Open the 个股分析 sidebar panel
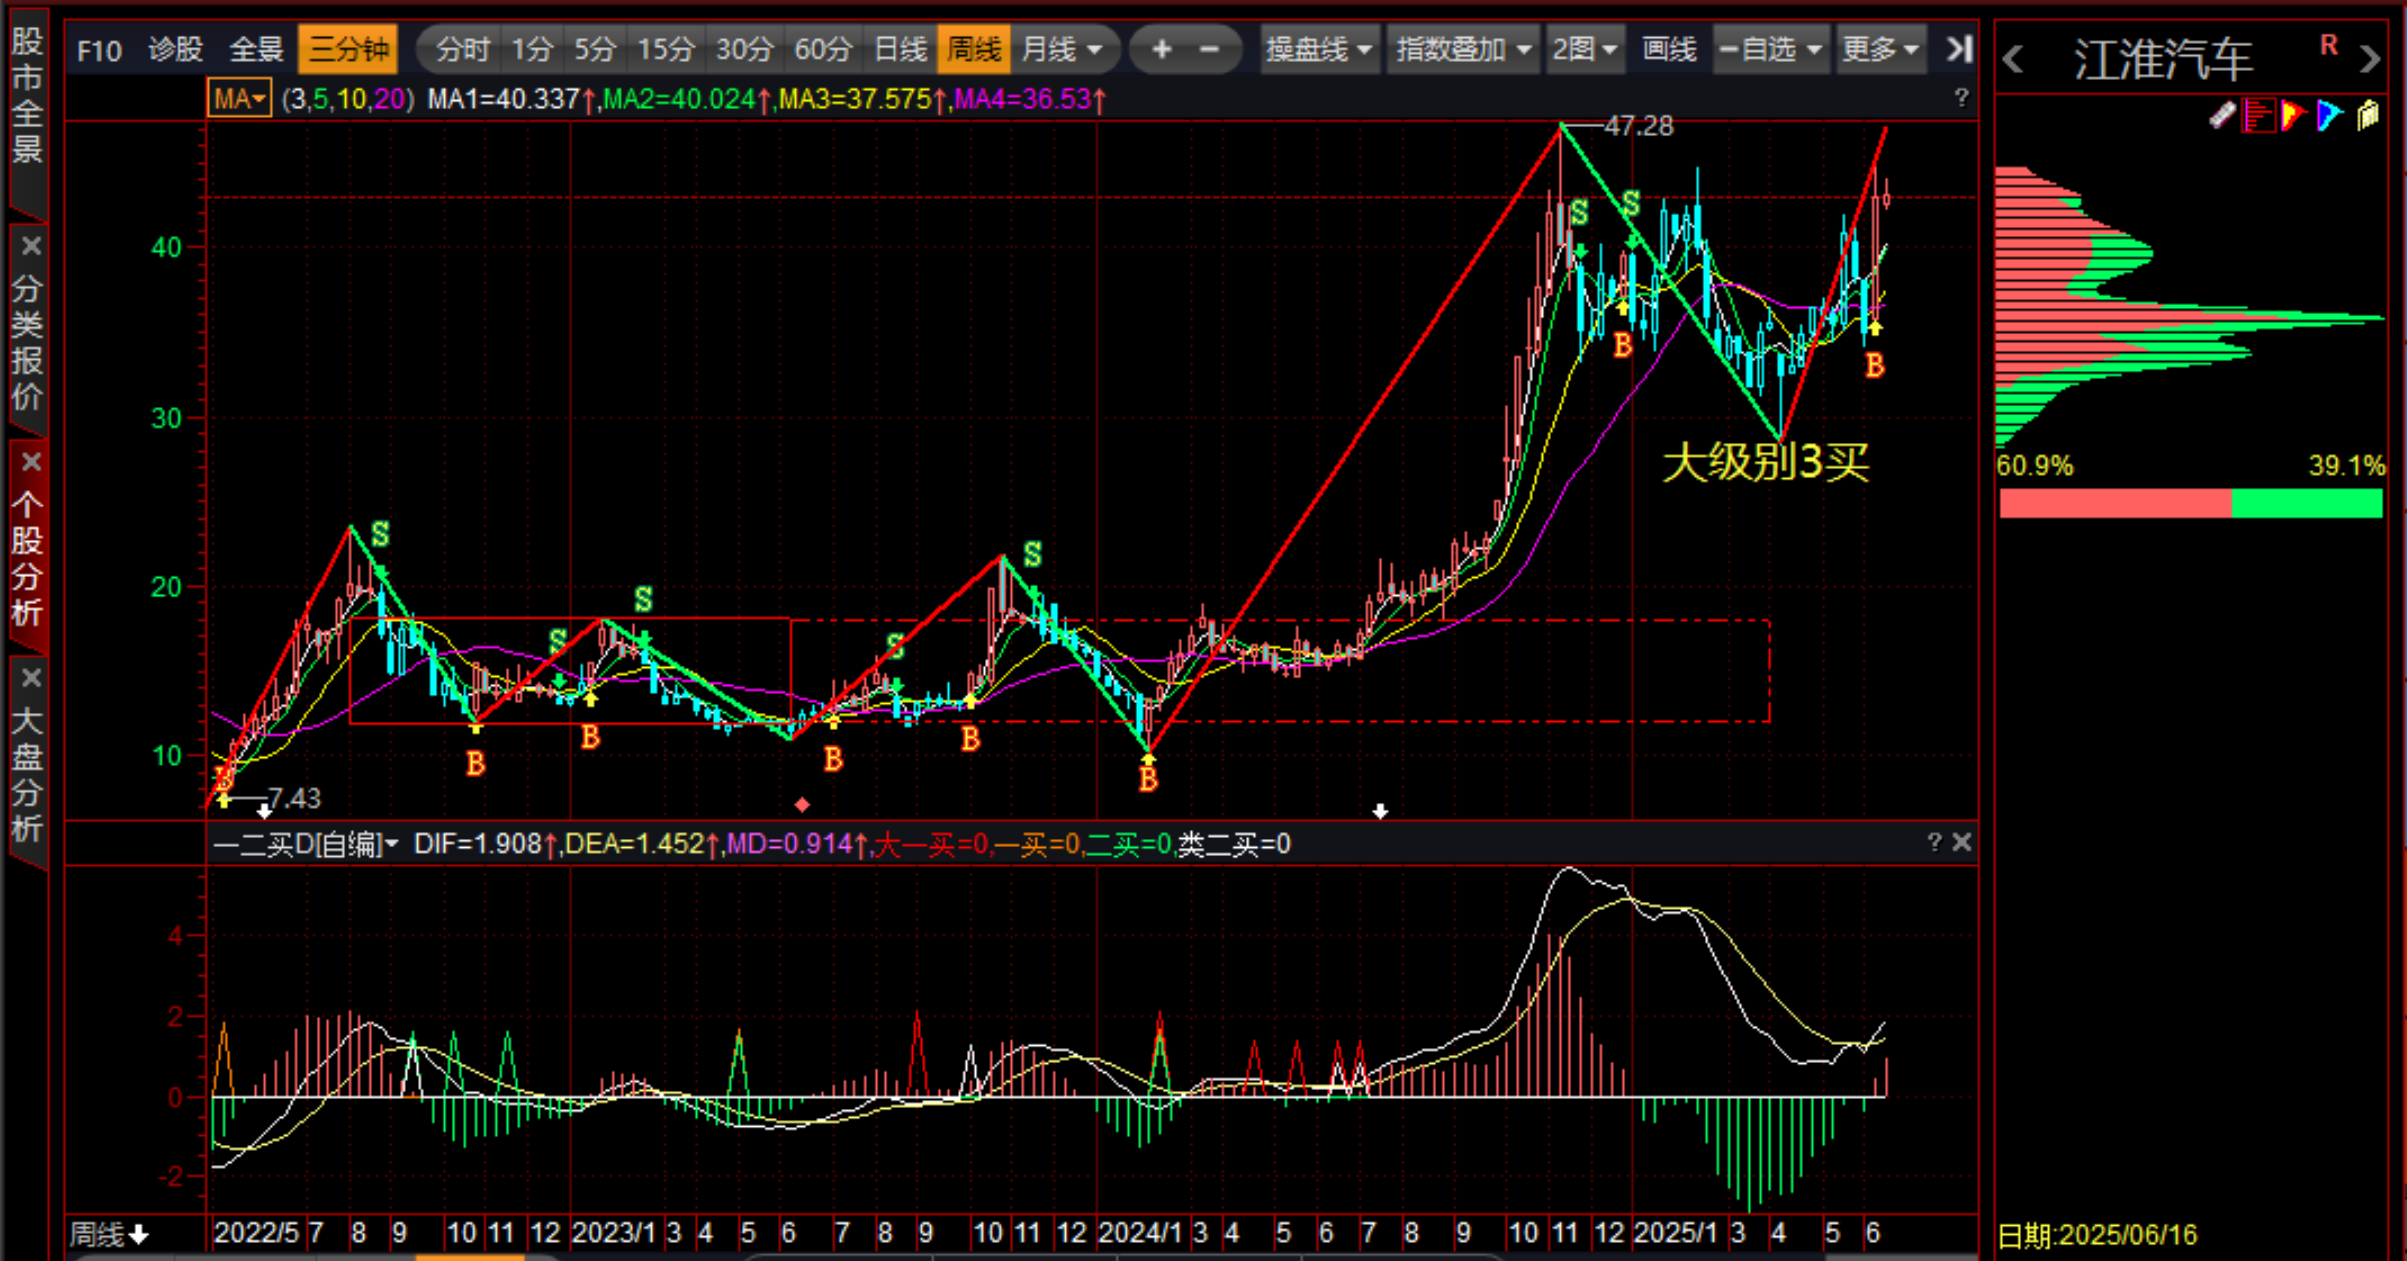This screenshot has height=1261, width=2407. 27,558
